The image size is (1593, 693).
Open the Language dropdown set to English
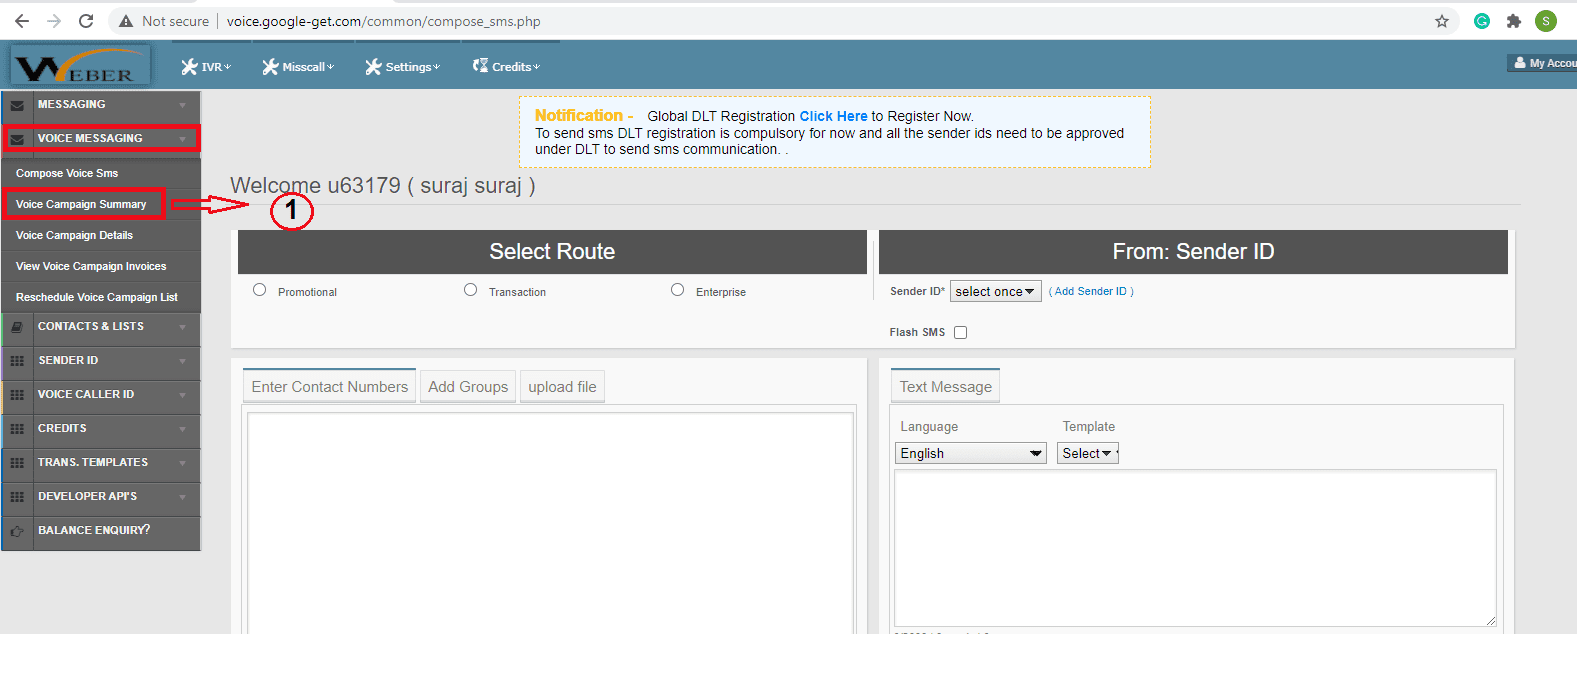coord(970,453)
